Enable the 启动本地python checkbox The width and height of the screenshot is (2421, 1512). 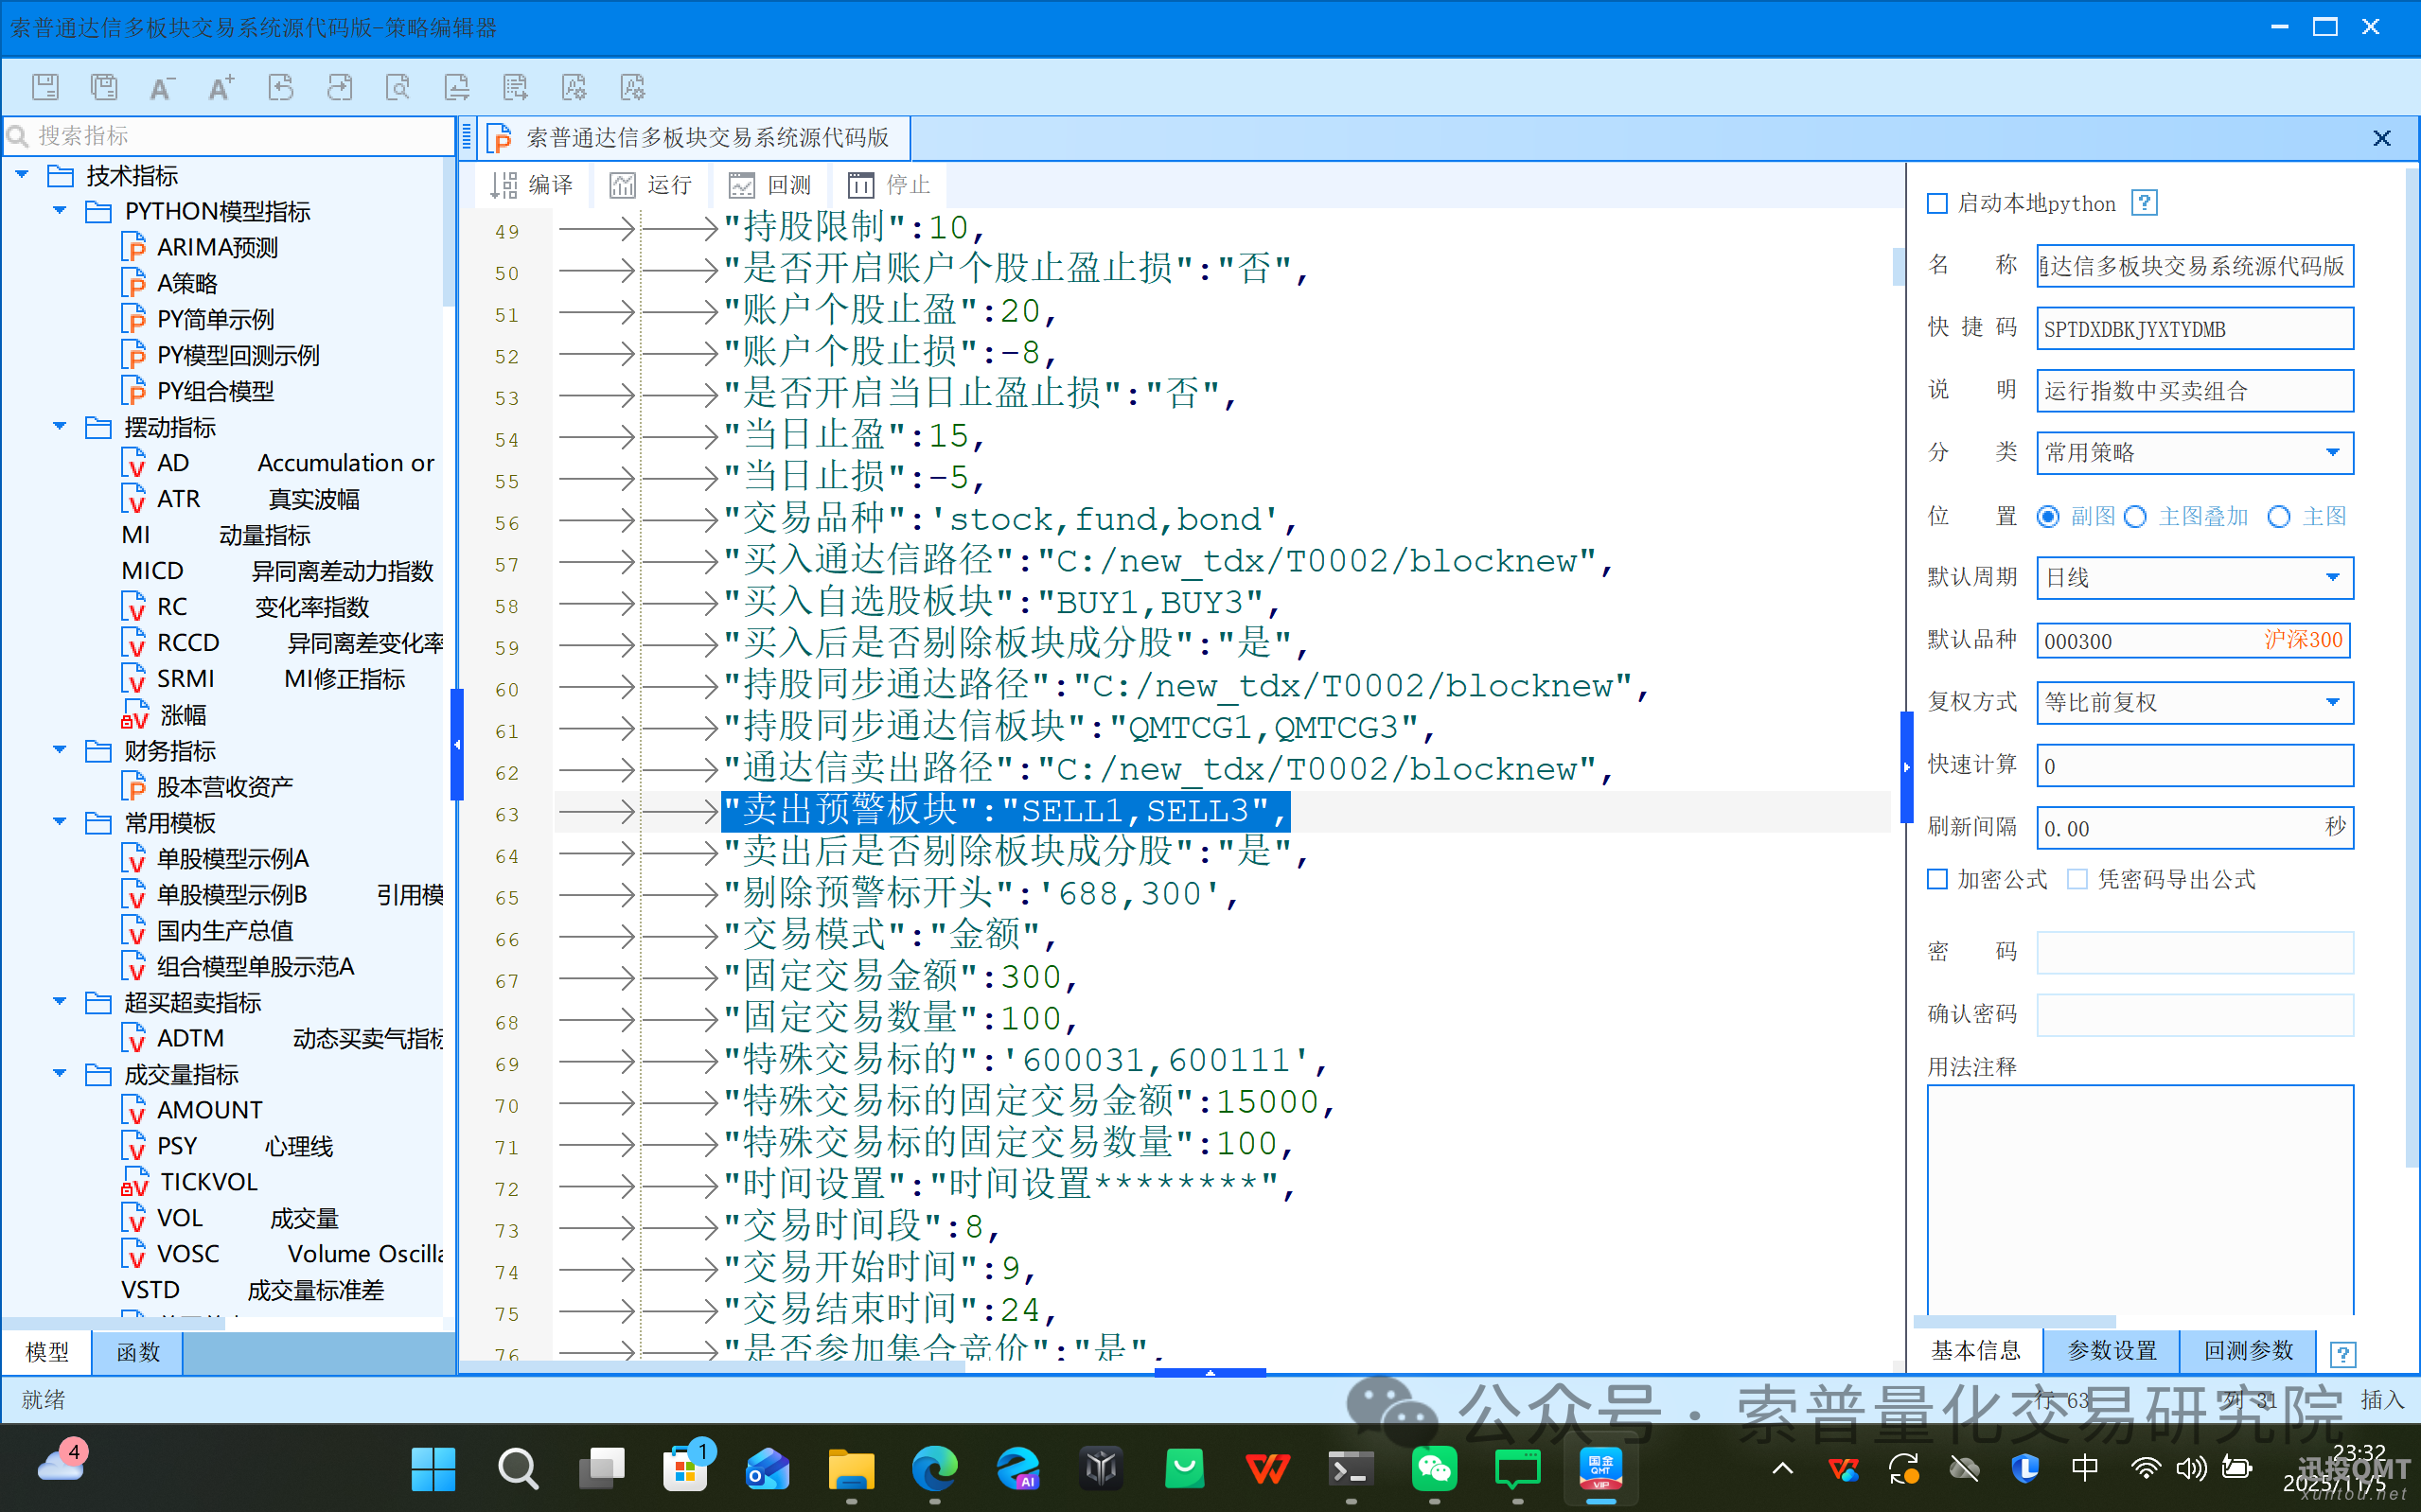coord(1937,204)
